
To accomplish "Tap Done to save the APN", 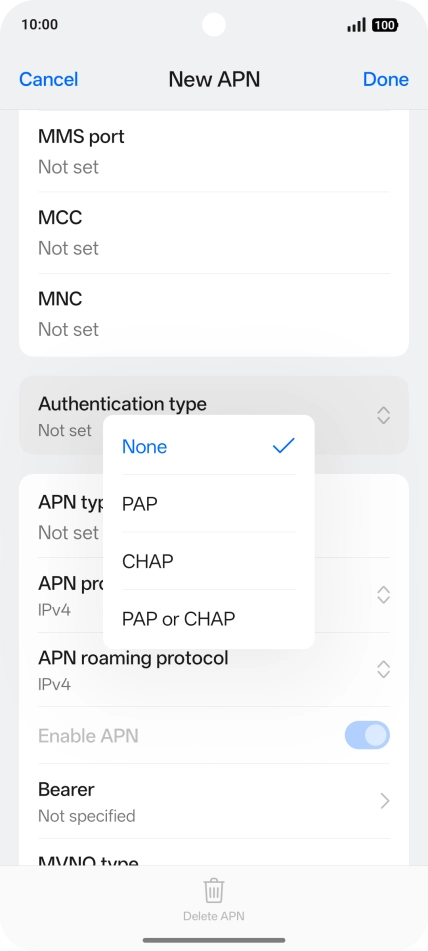I will pyautogui.click(x=386, y=79).
